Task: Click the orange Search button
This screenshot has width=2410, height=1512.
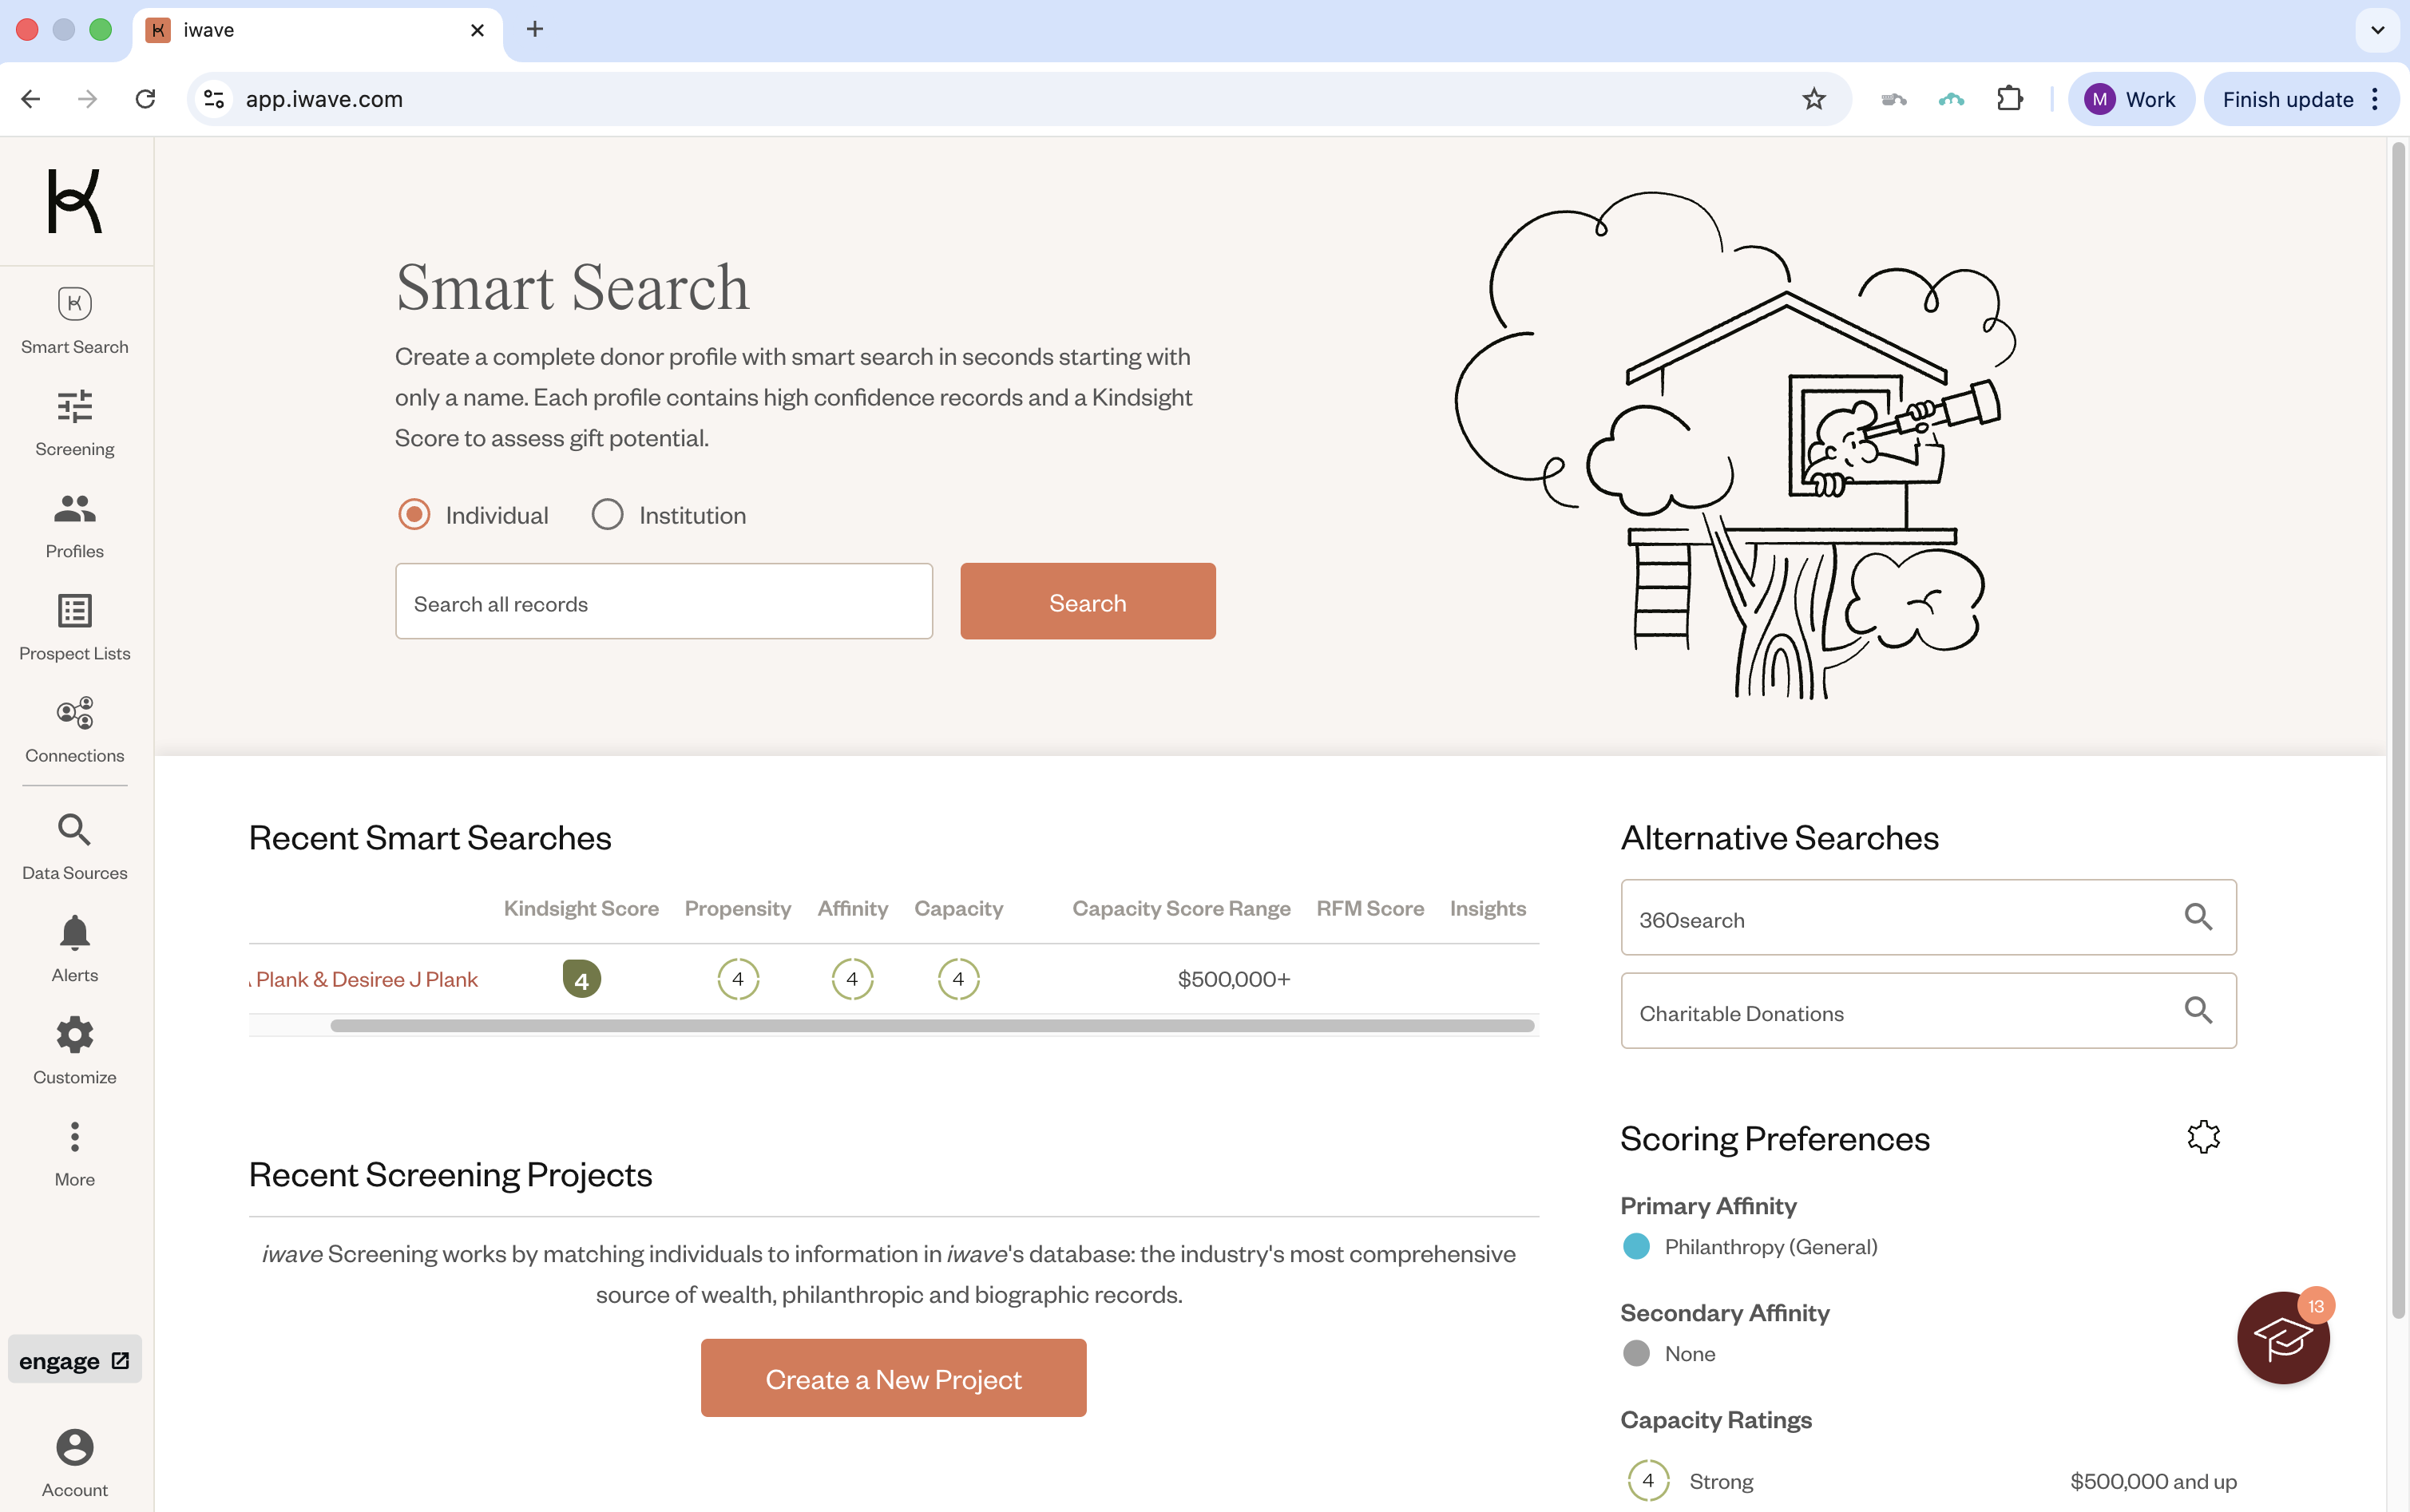Action: point(1087,602)
